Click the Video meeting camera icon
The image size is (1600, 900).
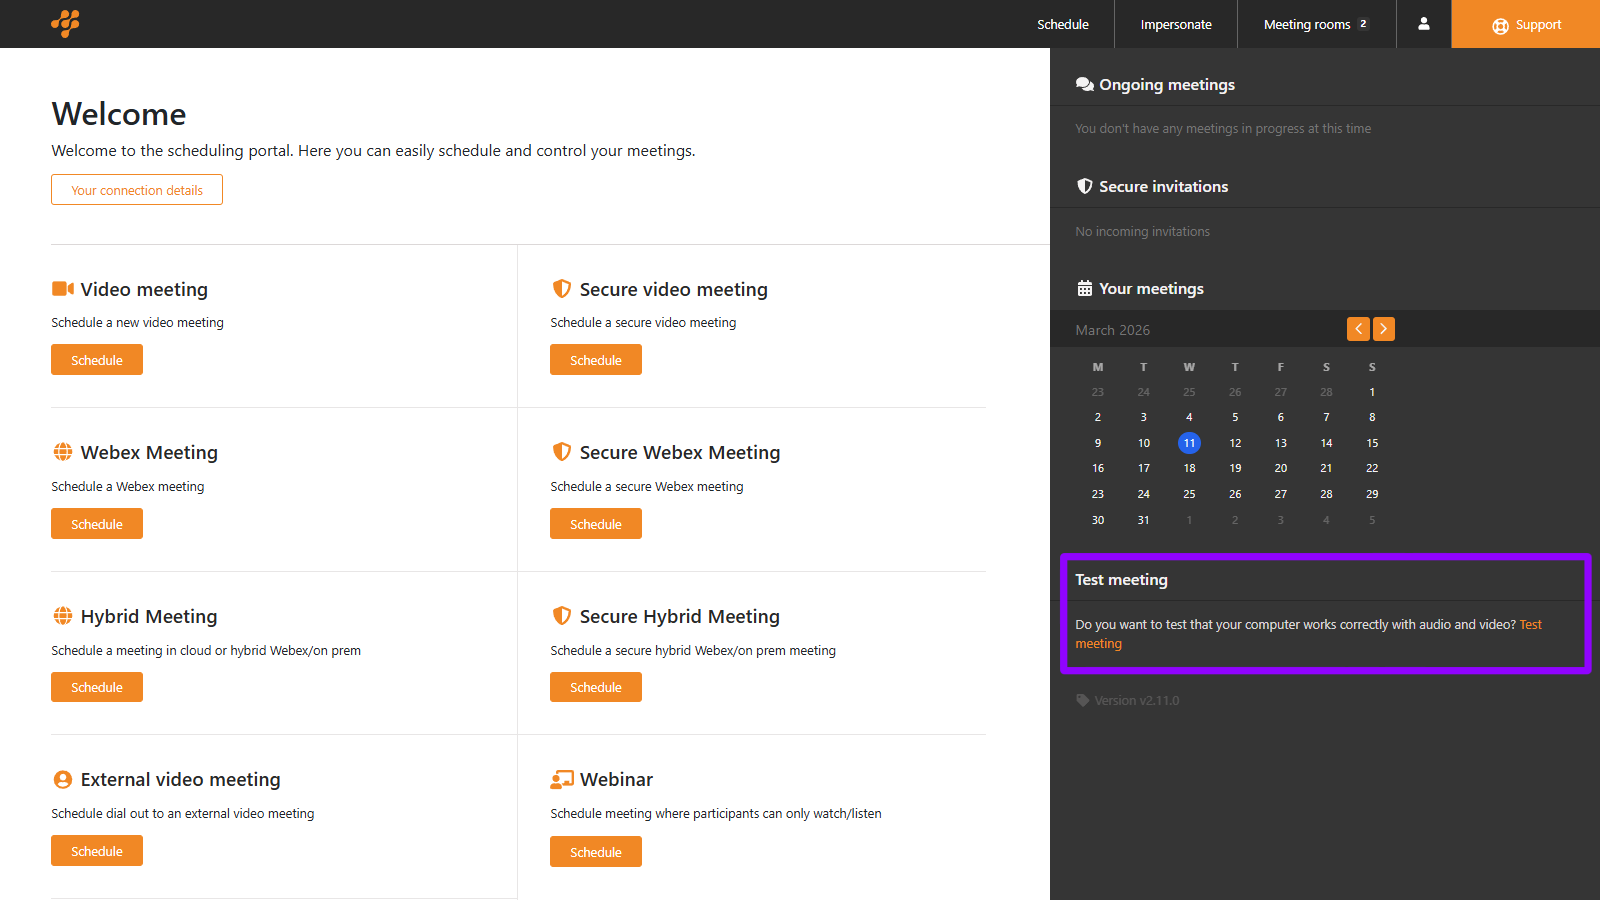pyautogui.click(x=63, y=289)
